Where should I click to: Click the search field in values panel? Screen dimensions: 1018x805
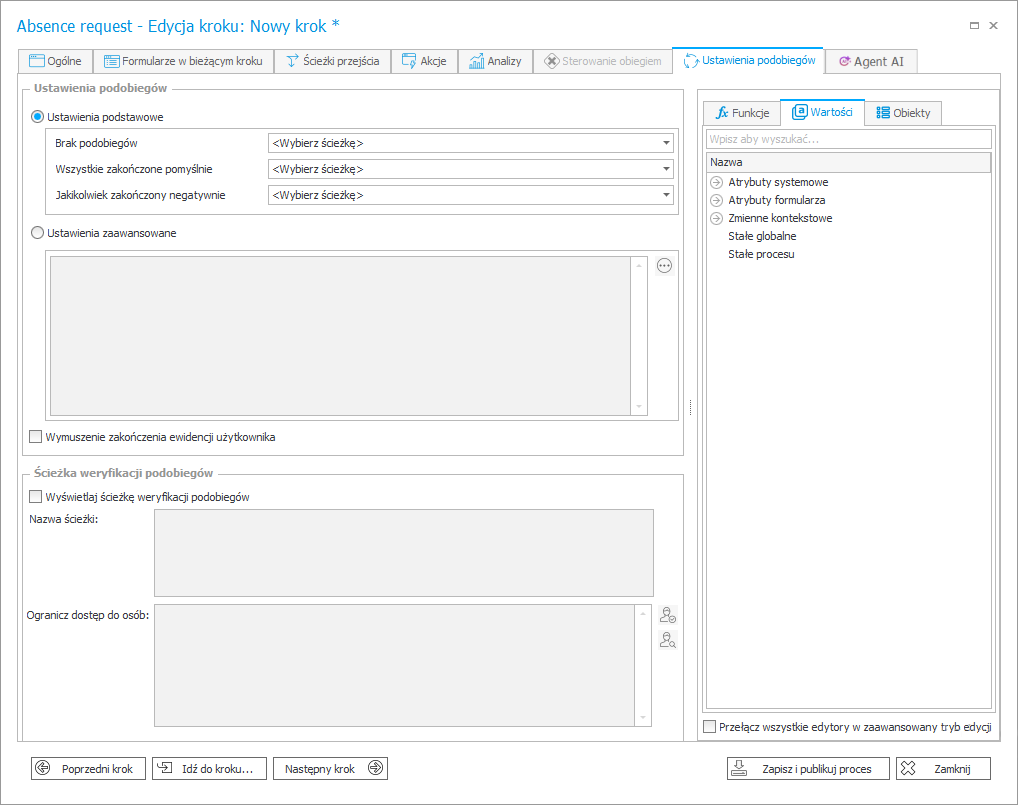coord(848,139)
